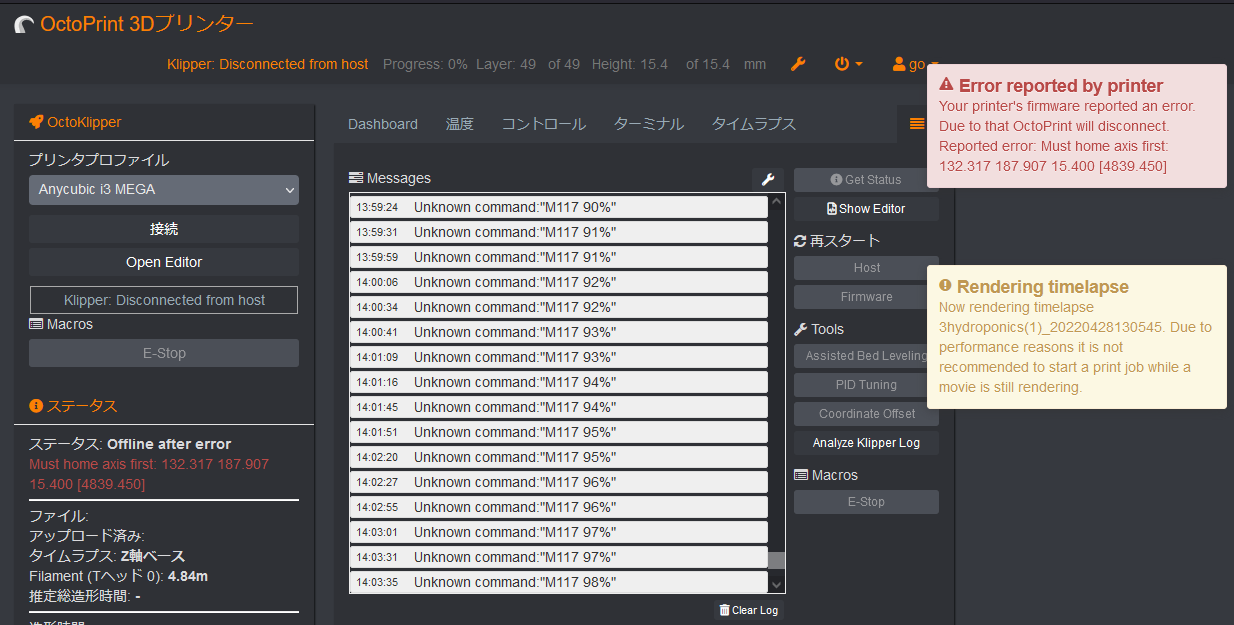Click the navbar "Klipper: Disconnected from host" text
The image size is (1234, 625).
click(x=268, y=64)
